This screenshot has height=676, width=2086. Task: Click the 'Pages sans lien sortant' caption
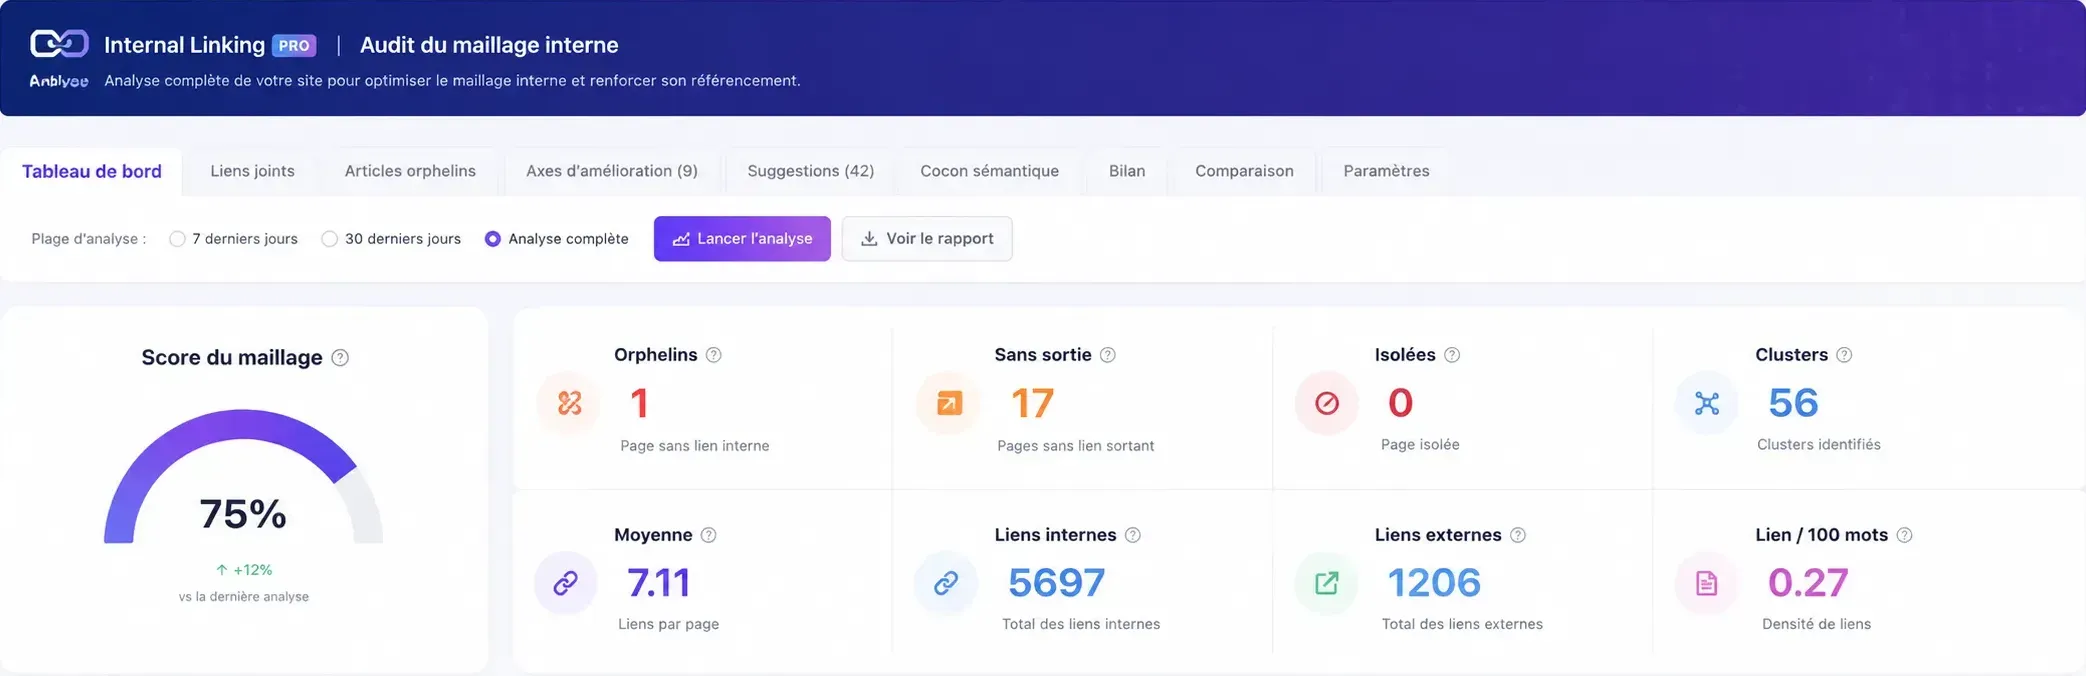click(x=1076, y=446)
